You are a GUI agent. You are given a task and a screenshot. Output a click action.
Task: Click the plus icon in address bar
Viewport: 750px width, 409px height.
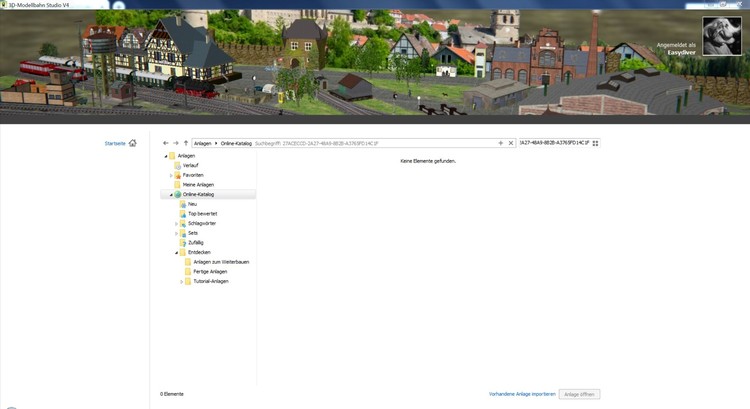point(500,143)
